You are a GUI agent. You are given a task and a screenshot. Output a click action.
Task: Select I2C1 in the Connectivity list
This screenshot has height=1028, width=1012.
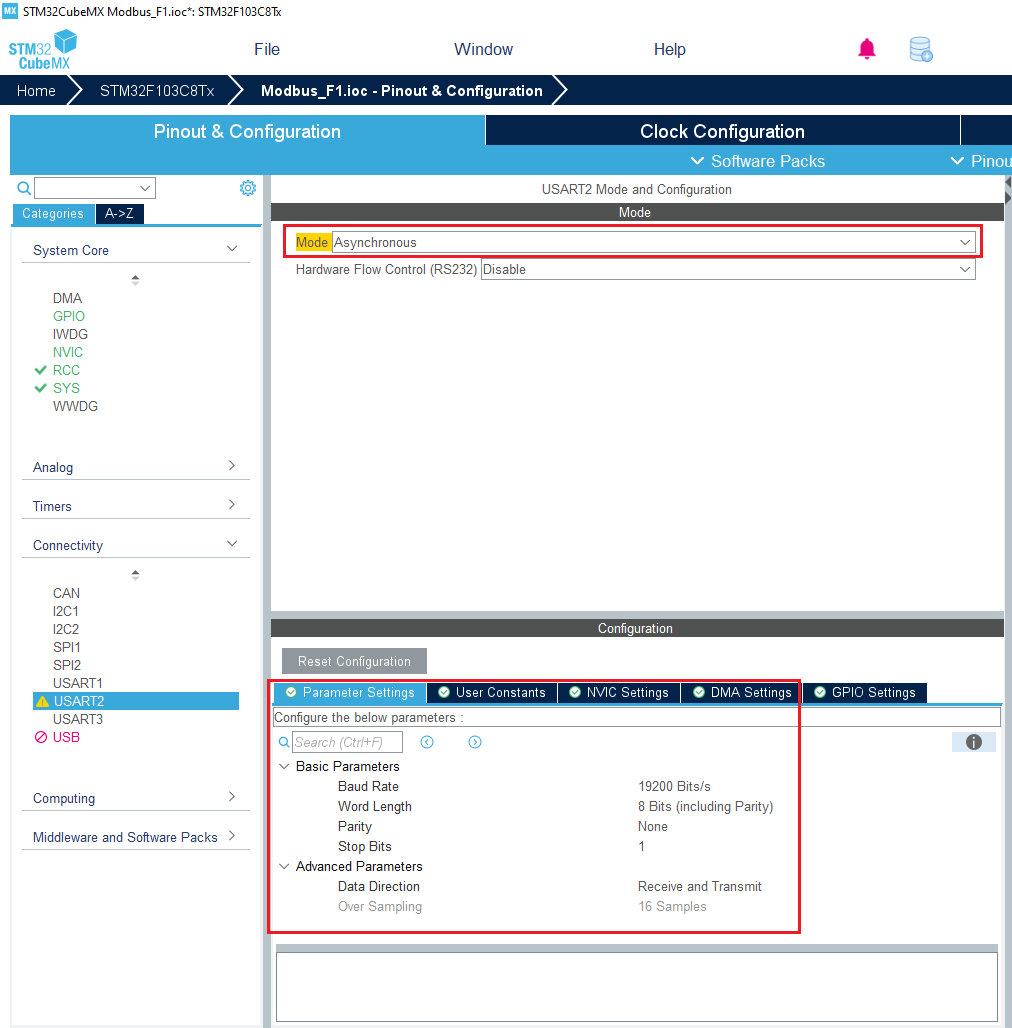pyautogui.click(x=66, y=611)
